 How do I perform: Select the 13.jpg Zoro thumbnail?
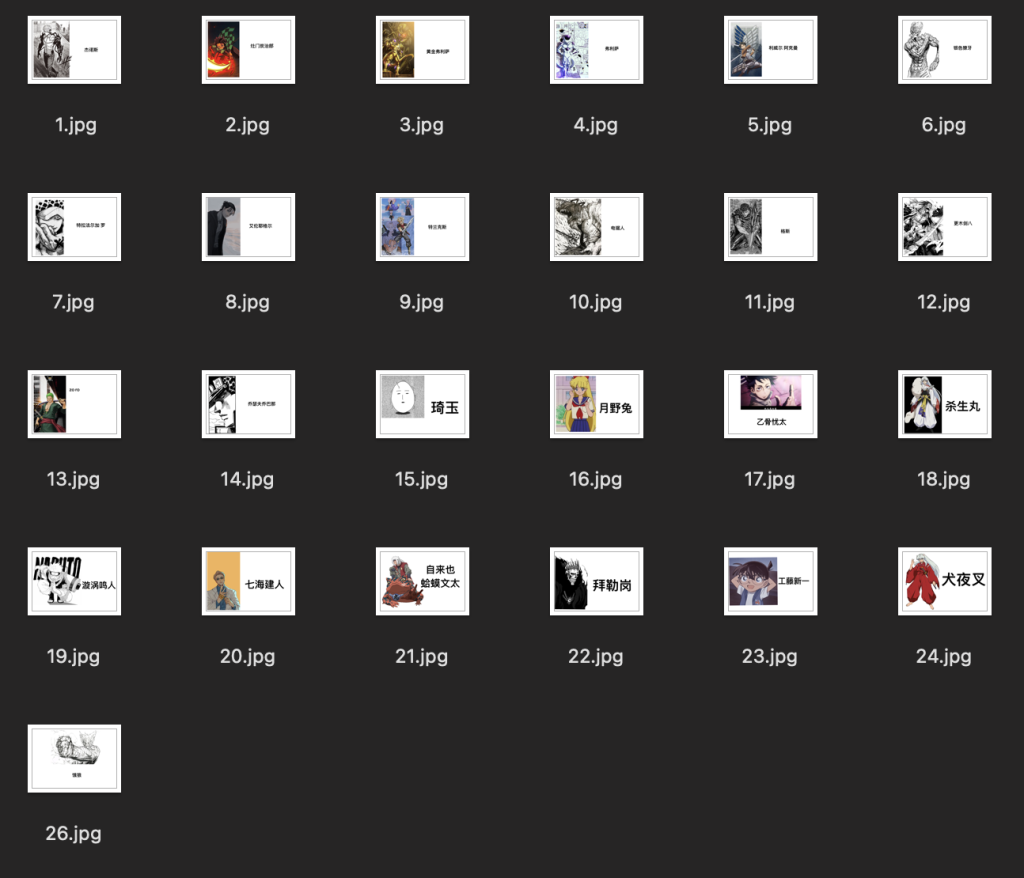click(x=74, y=404)
